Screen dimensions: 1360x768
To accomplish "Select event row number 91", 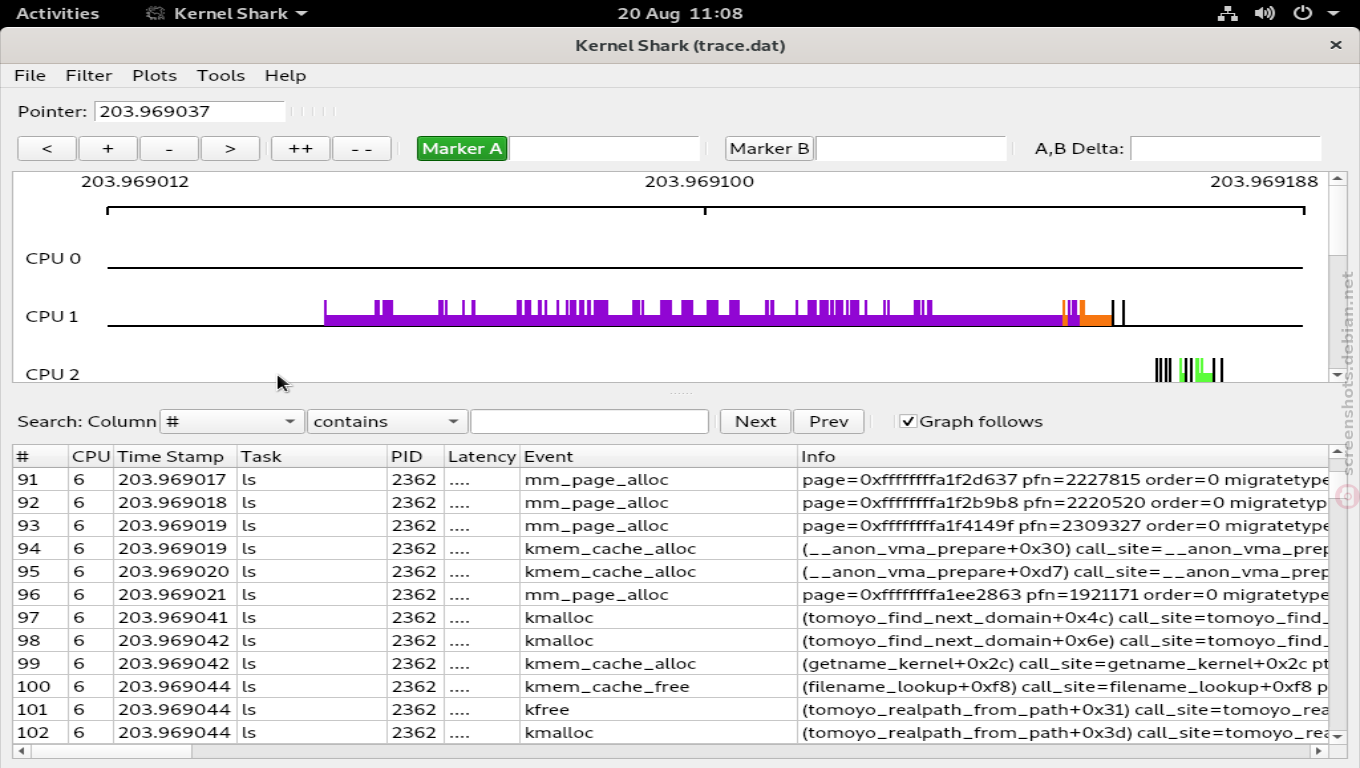I will pyautogui.click(x=670, y=480).
